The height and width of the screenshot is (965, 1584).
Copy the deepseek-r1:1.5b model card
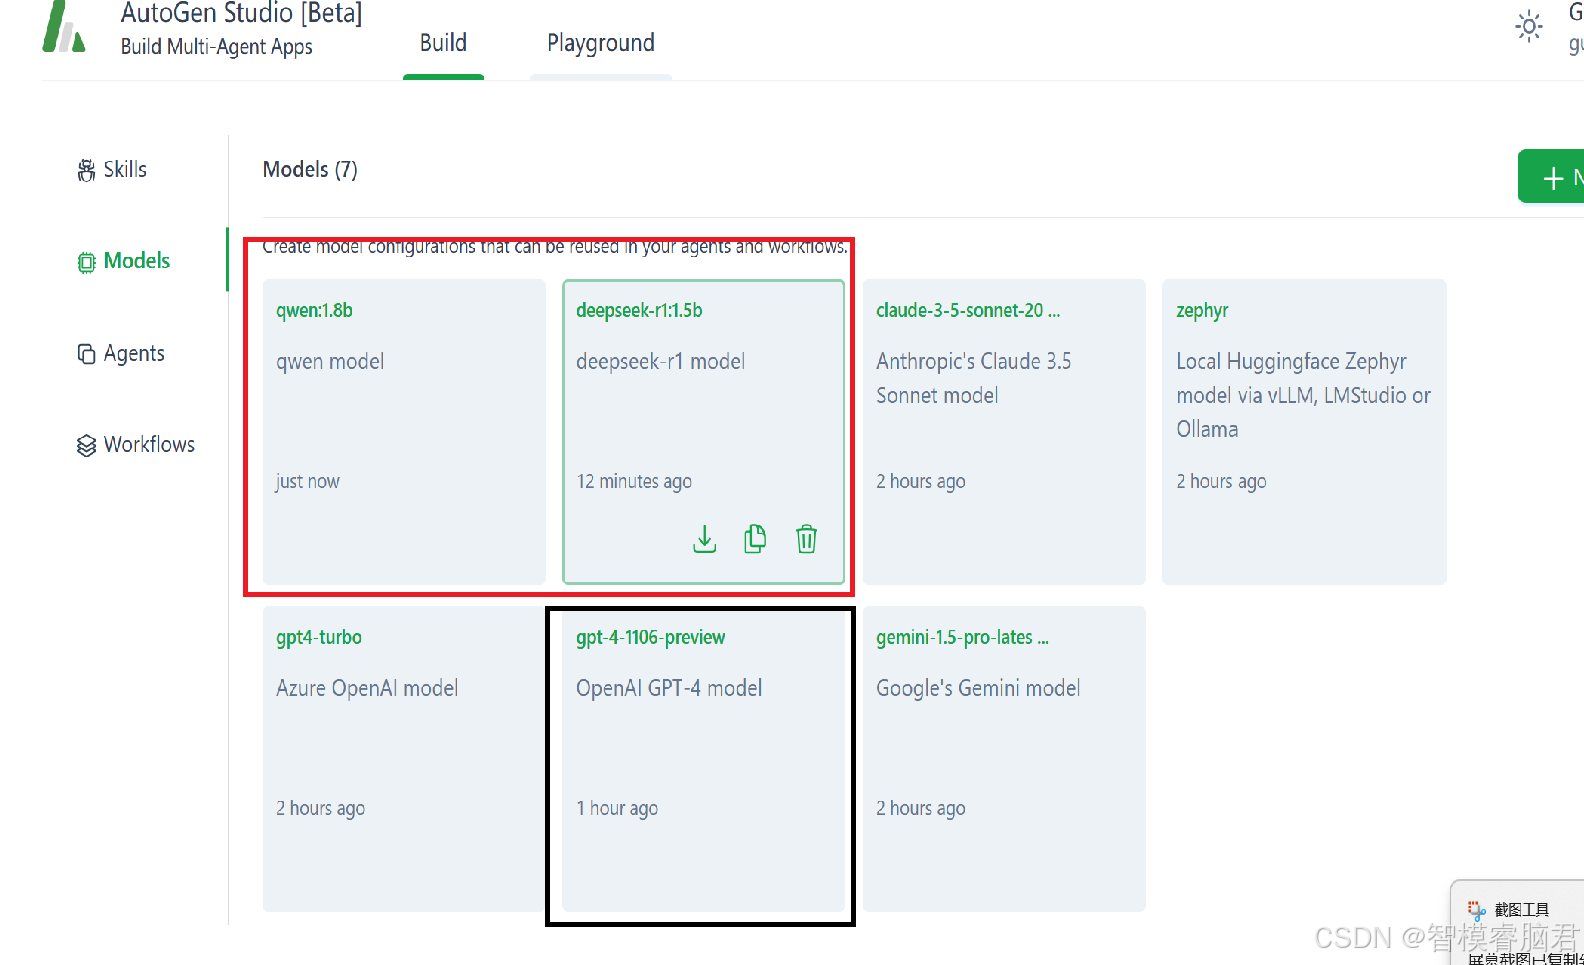point(755,539)
